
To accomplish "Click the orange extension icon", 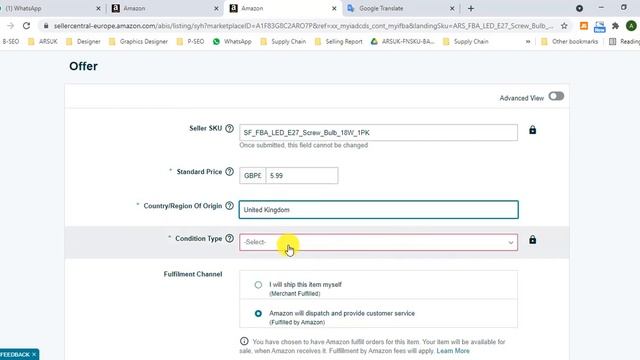I will (584, 26).
